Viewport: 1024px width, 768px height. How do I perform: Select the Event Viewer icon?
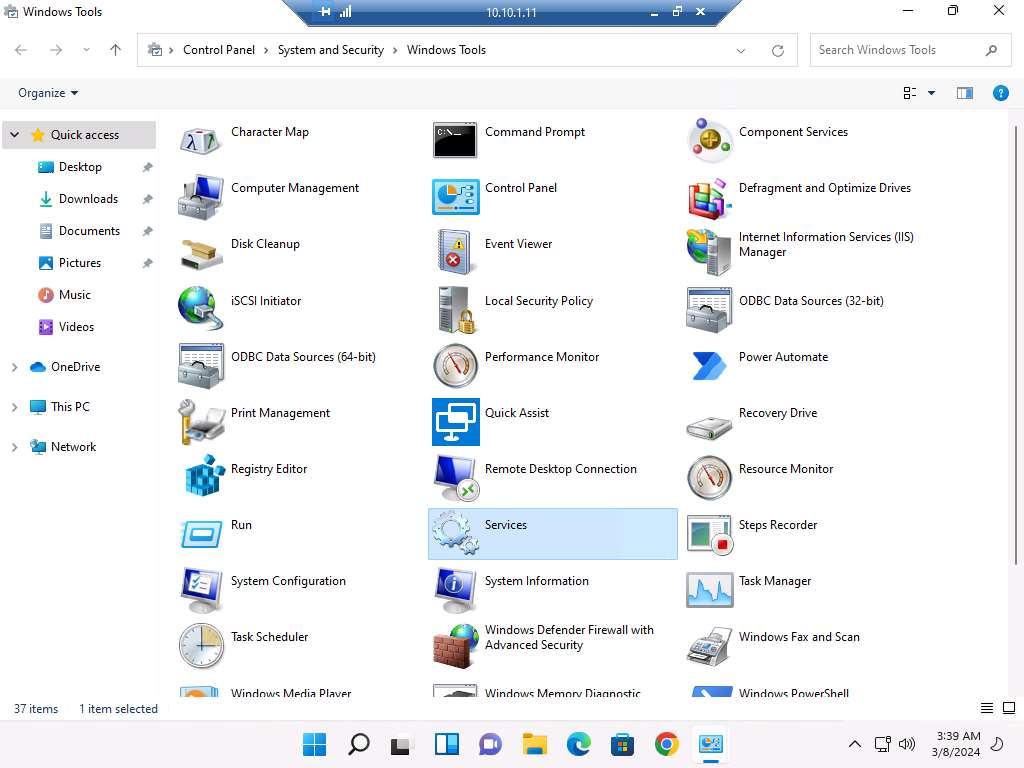(455, 252)
